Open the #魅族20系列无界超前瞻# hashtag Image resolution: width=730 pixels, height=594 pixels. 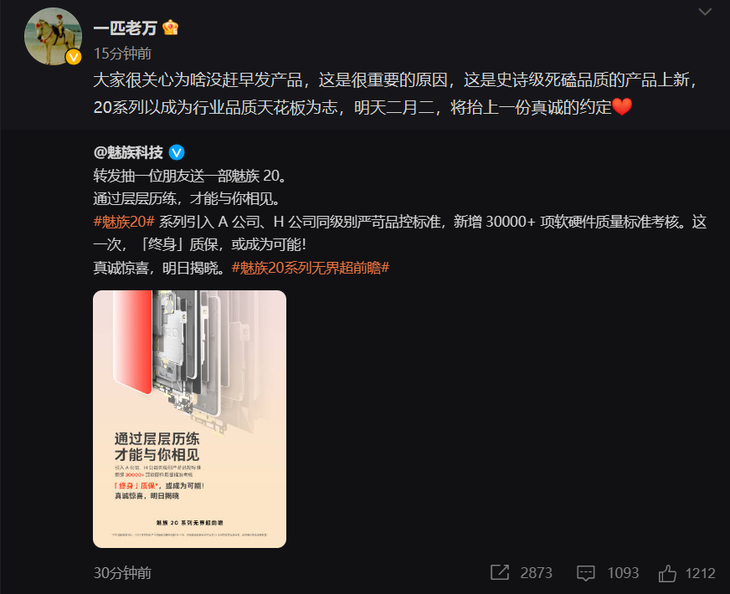[311, 268]
